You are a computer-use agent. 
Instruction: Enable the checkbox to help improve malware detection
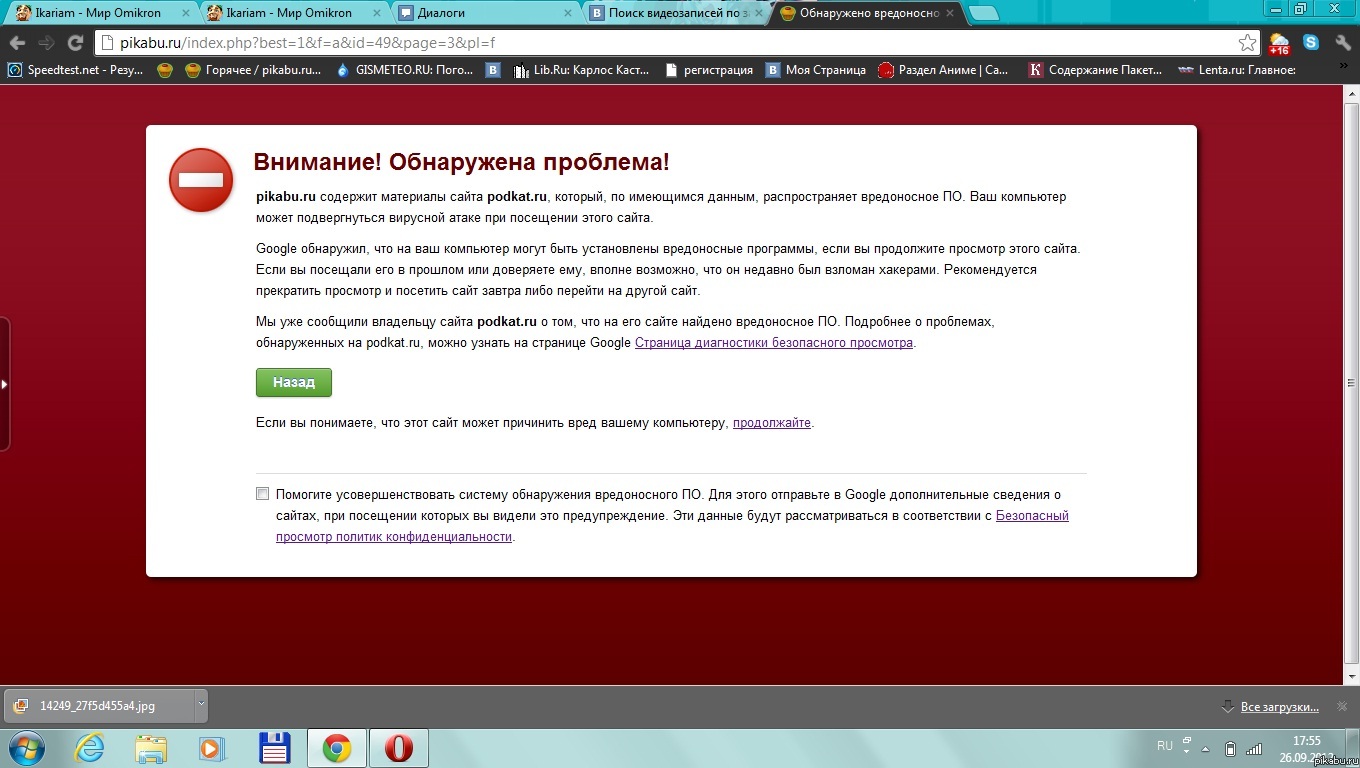pyautogui.click(x=263, y=494)
